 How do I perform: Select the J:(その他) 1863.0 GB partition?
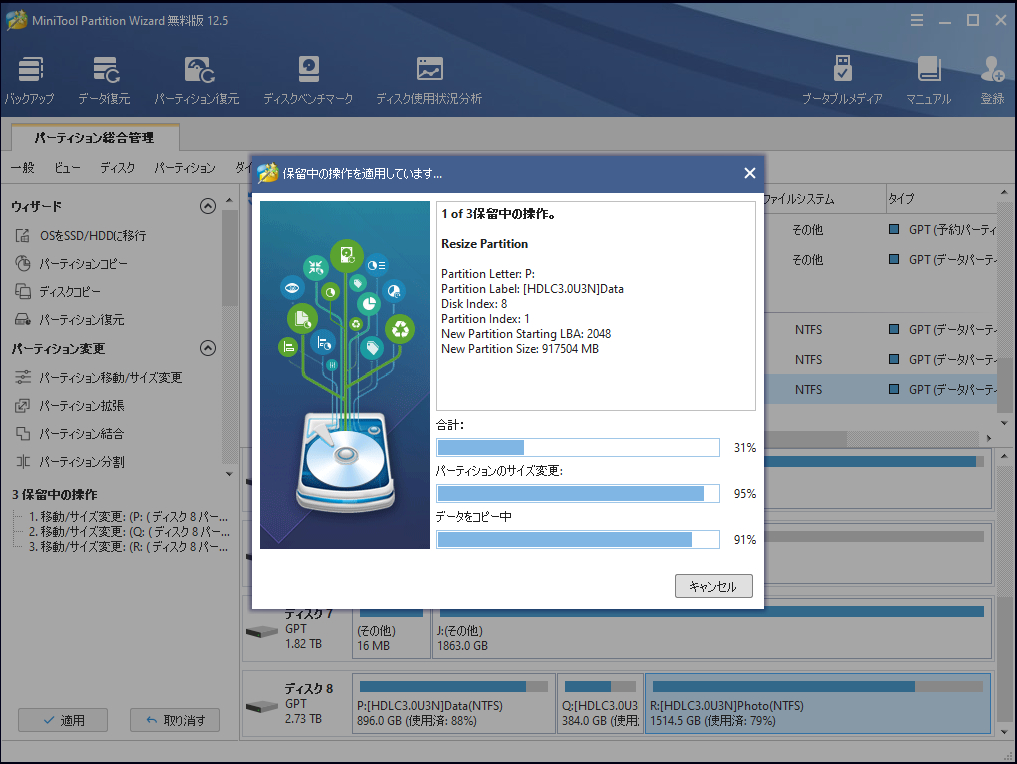pyautogui.click(x=712, y=628)
